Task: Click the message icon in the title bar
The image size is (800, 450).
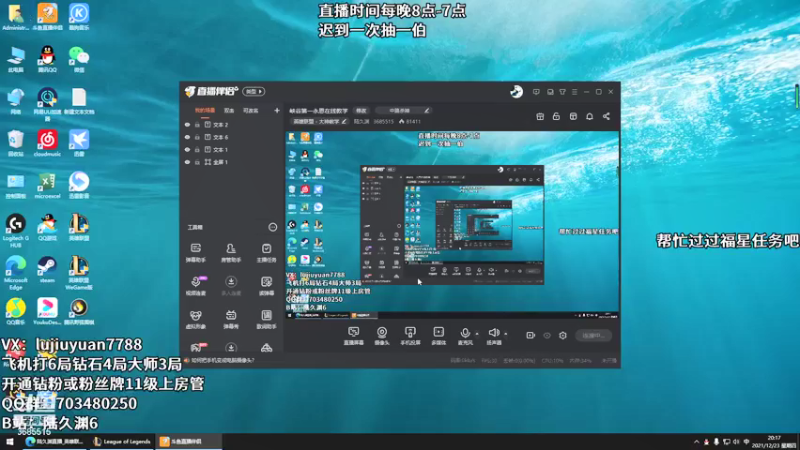Action: 536,92
